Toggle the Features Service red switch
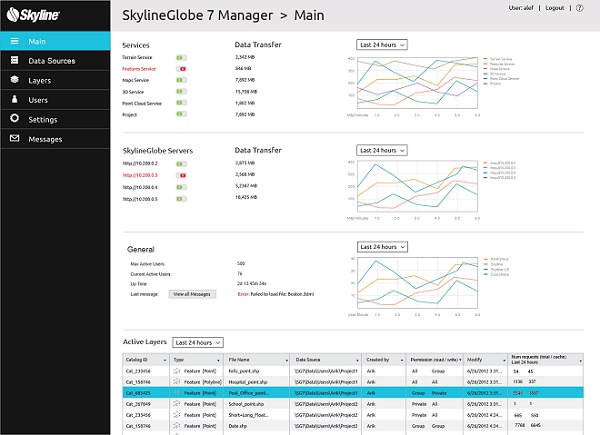Screen dimensions: 600x435 click(x=181, y=69)
